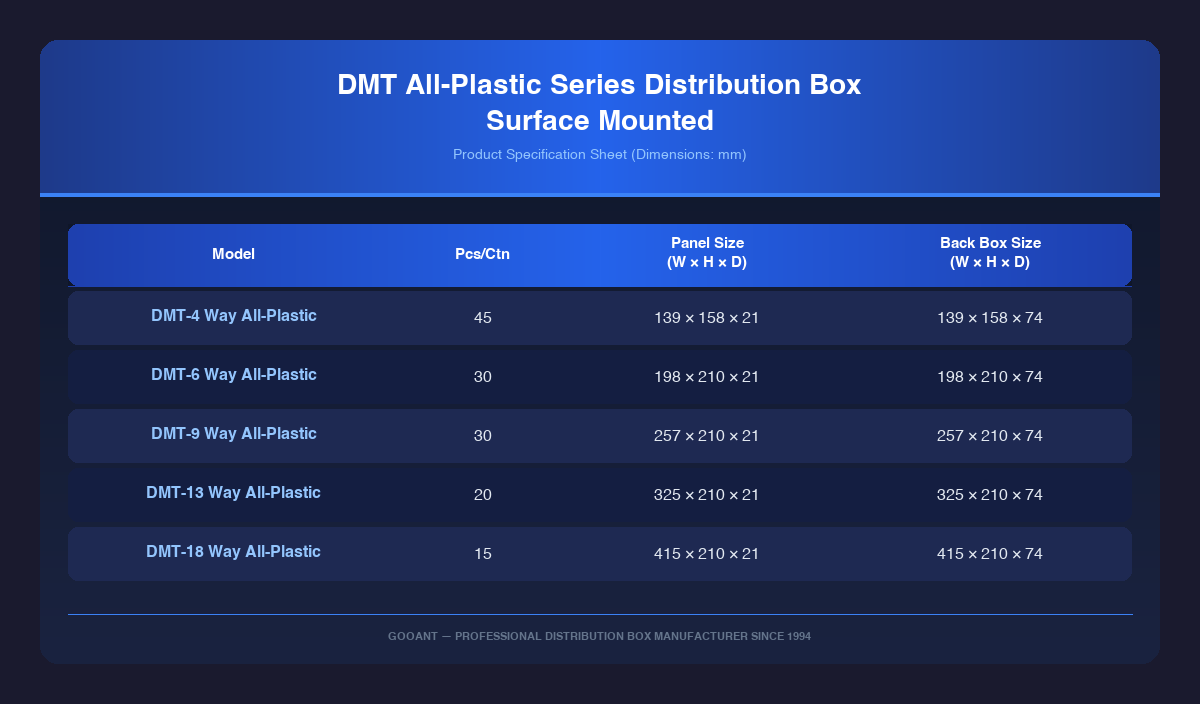Click panel size 257 × 210 × 21
This screenshot has height=704, width=1200.
click(707, 436)
